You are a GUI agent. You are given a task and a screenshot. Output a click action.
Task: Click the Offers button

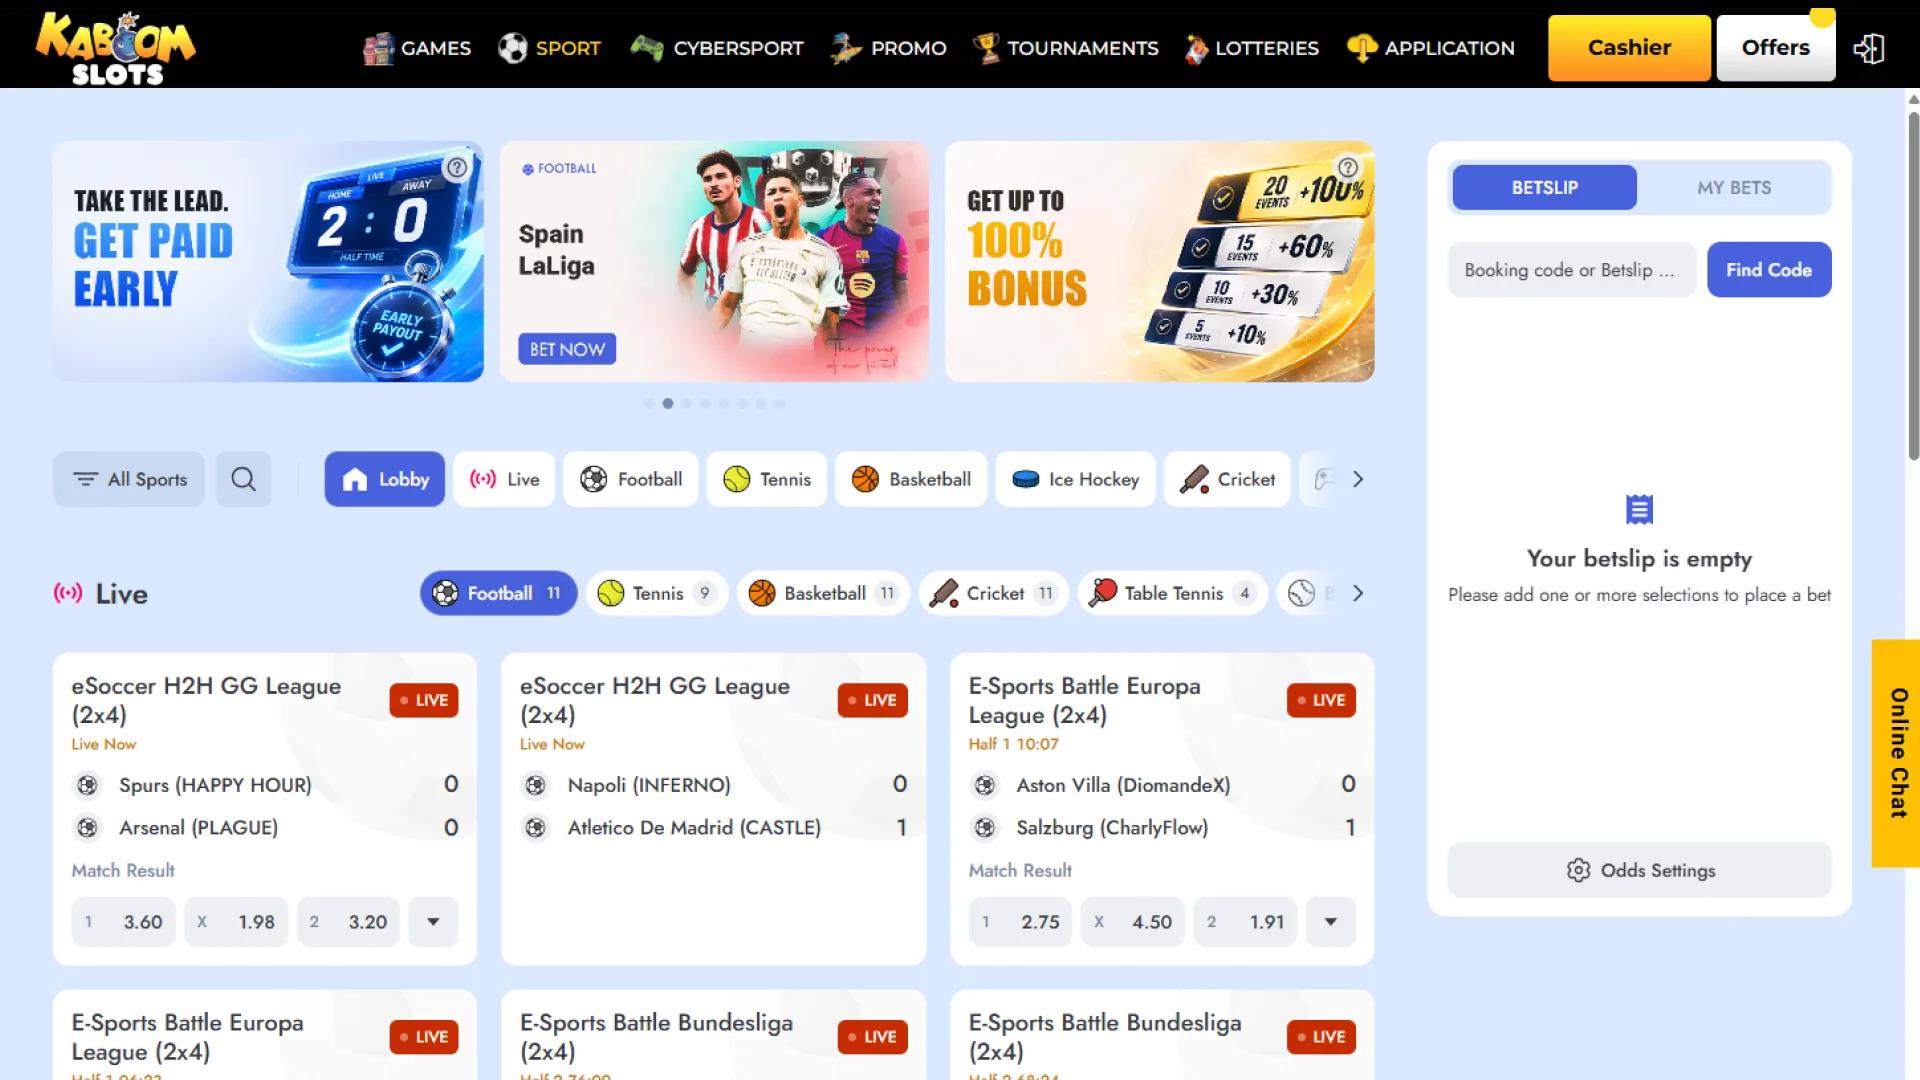1776,47
